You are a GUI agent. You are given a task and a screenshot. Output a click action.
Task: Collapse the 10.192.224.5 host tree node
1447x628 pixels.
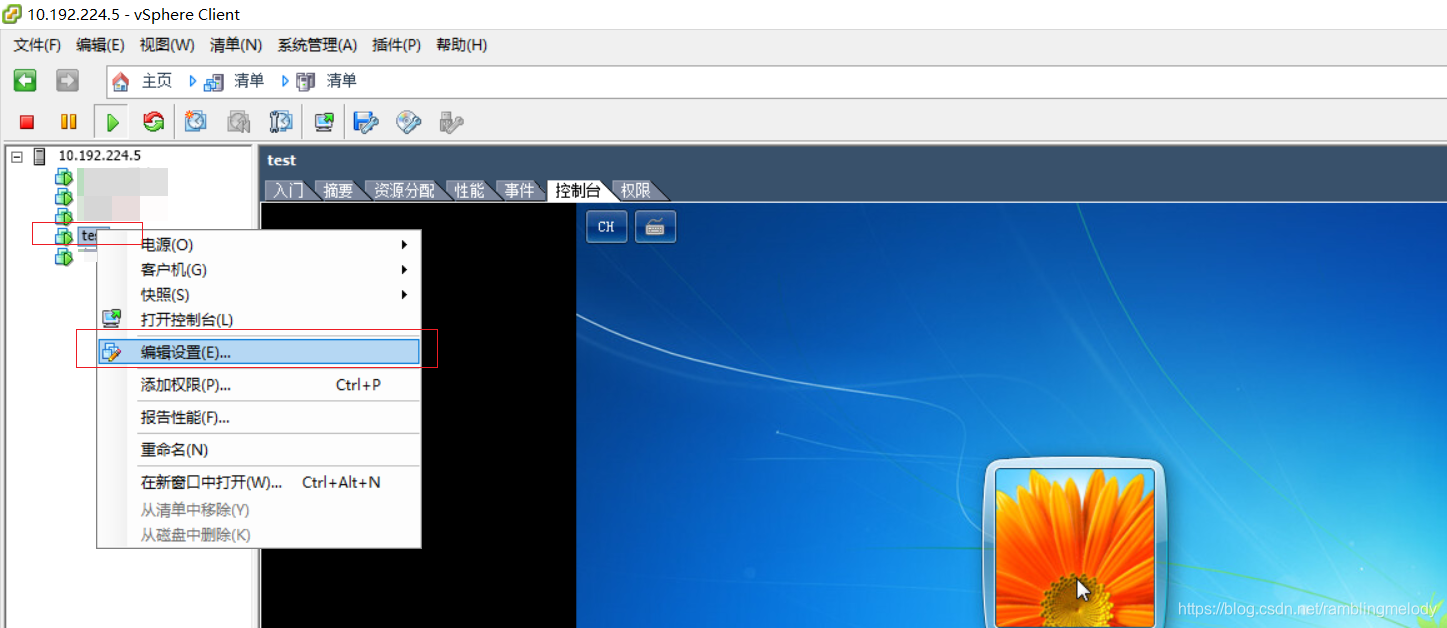click(x=17, y=156)
